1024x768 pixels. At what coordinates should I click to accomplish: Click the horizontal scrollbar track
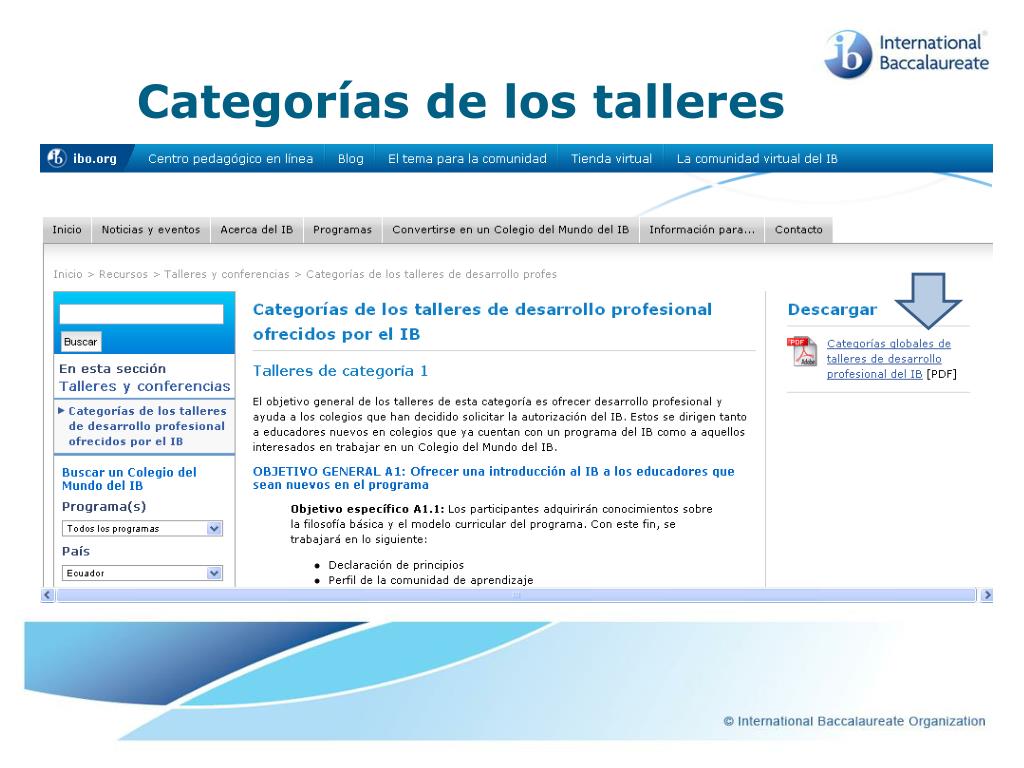tap(516, 595)
